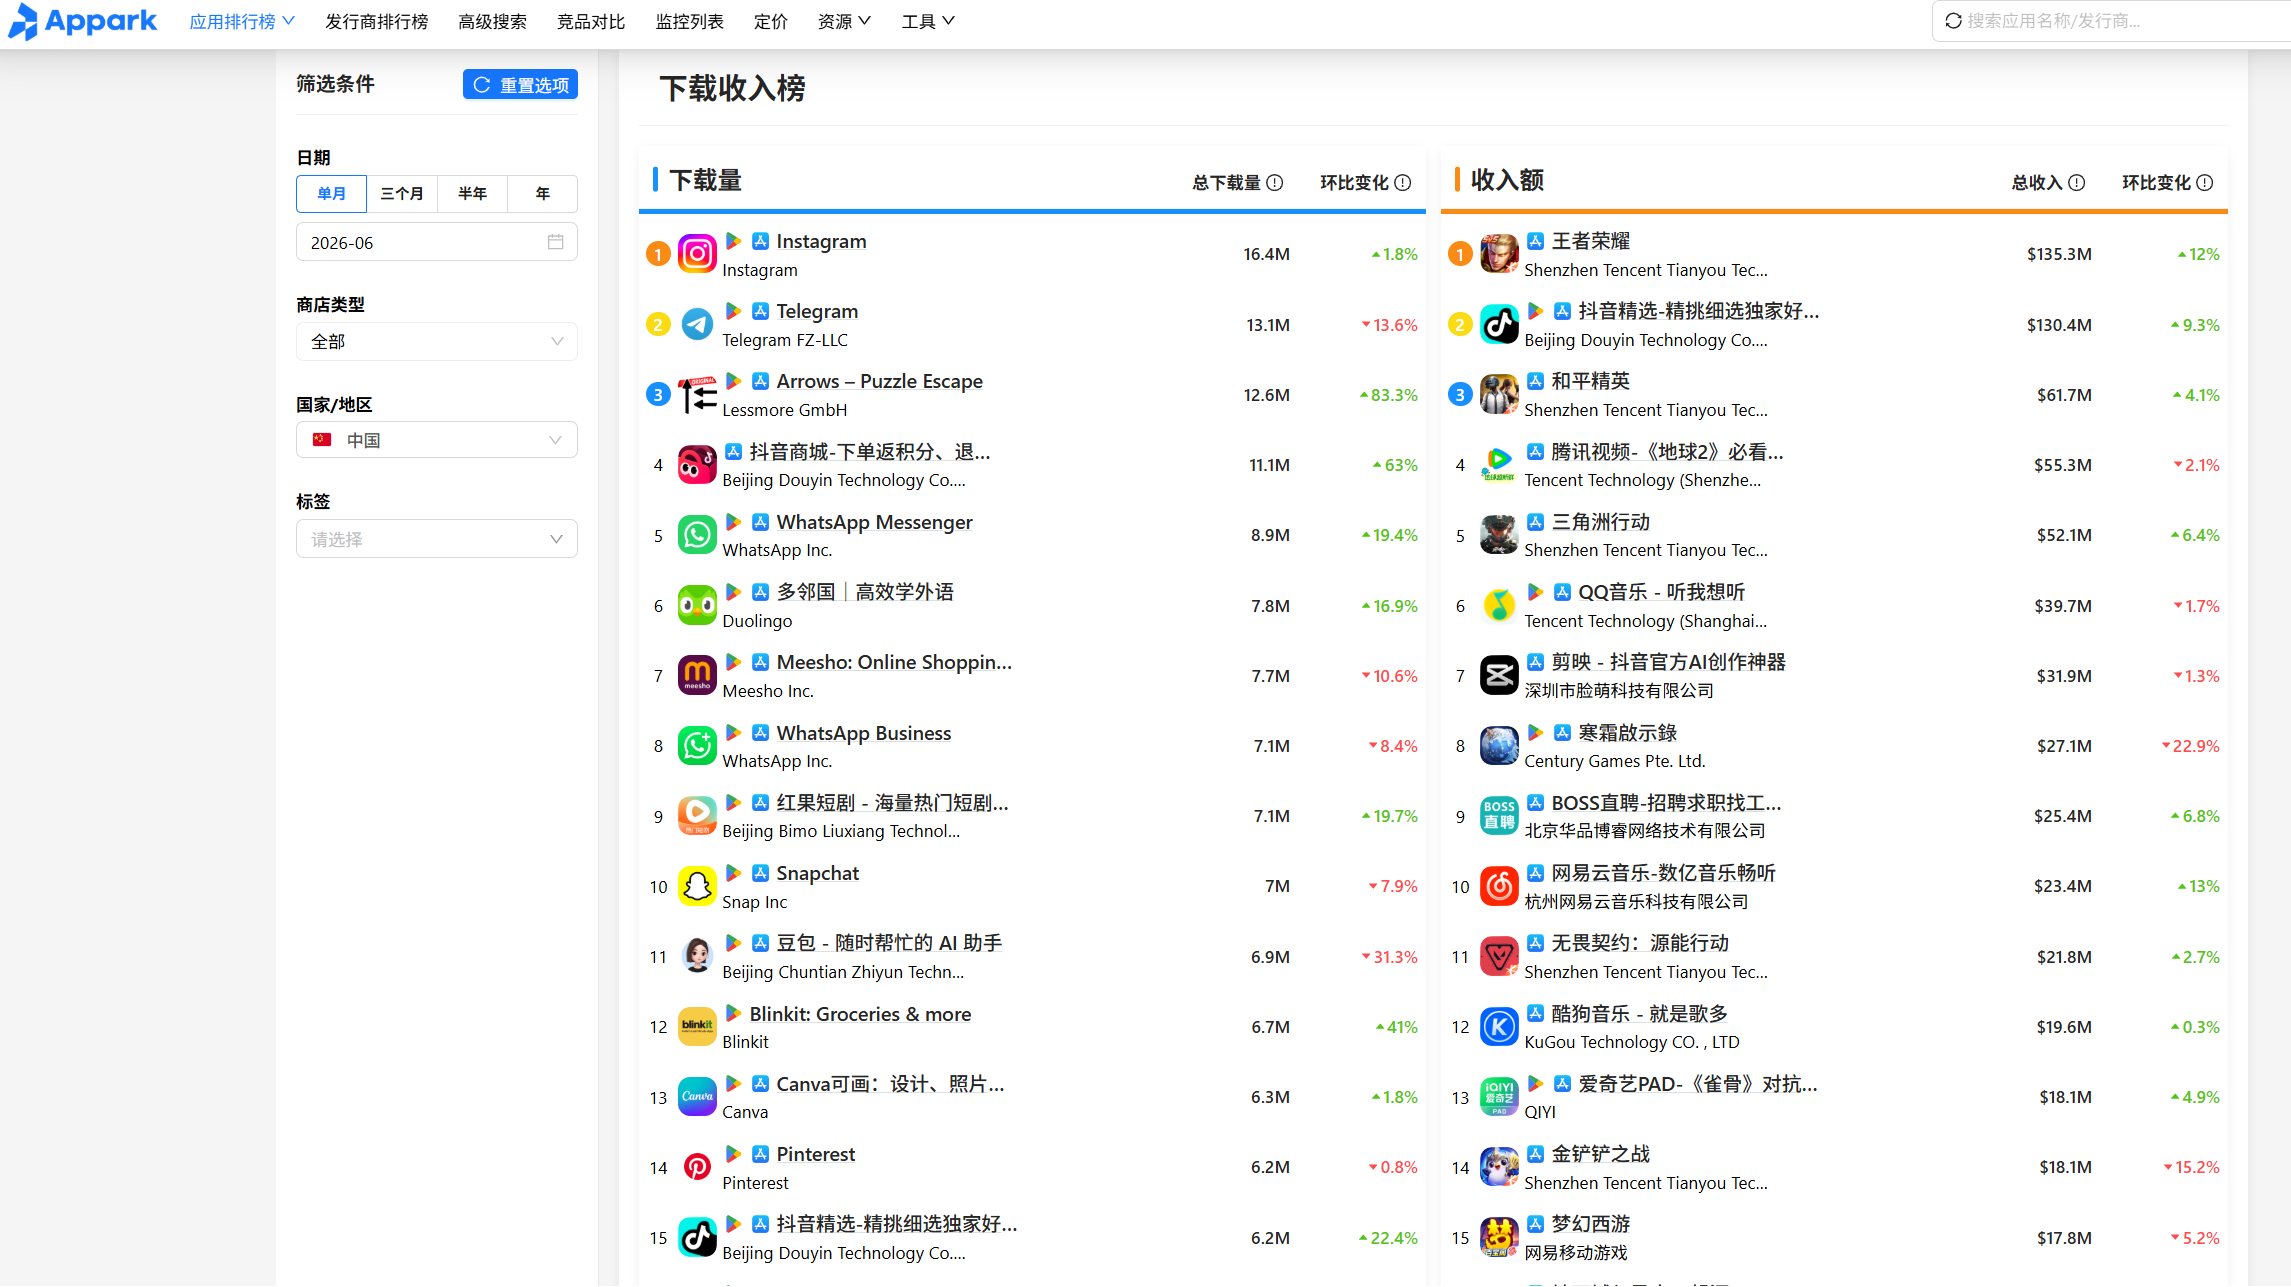Open 发行商排行榜 page
The height and width of the screenshot is (1287, 2291).
[x=377, y=21]
